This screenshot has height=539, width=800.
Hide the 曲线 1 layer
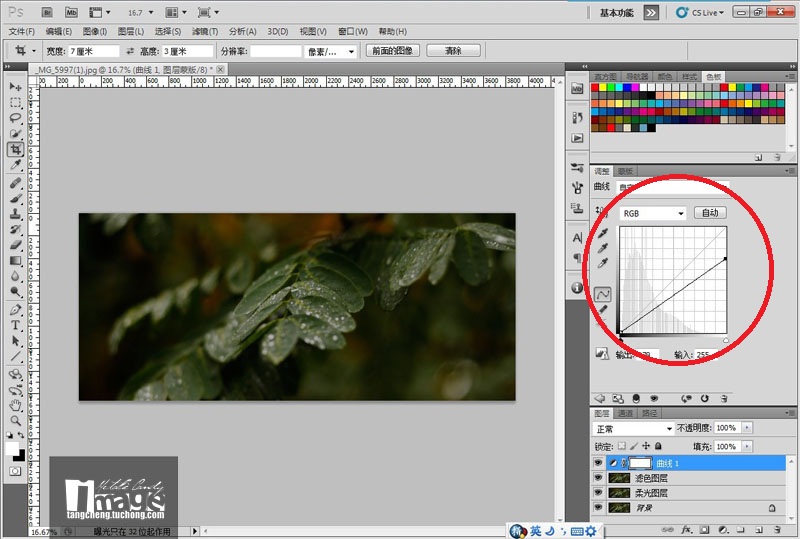tap(599, 463)
